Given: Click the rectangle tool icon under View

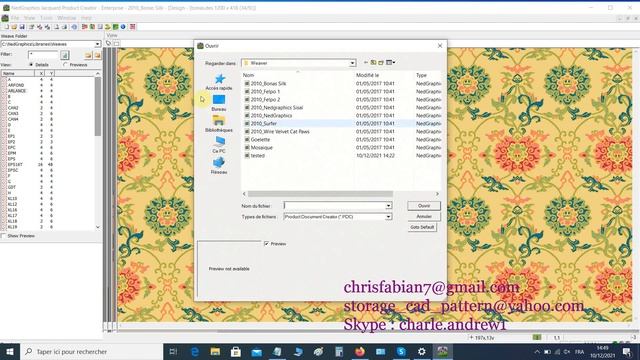Looking at the screenshot, I should [x=116, y=43].
